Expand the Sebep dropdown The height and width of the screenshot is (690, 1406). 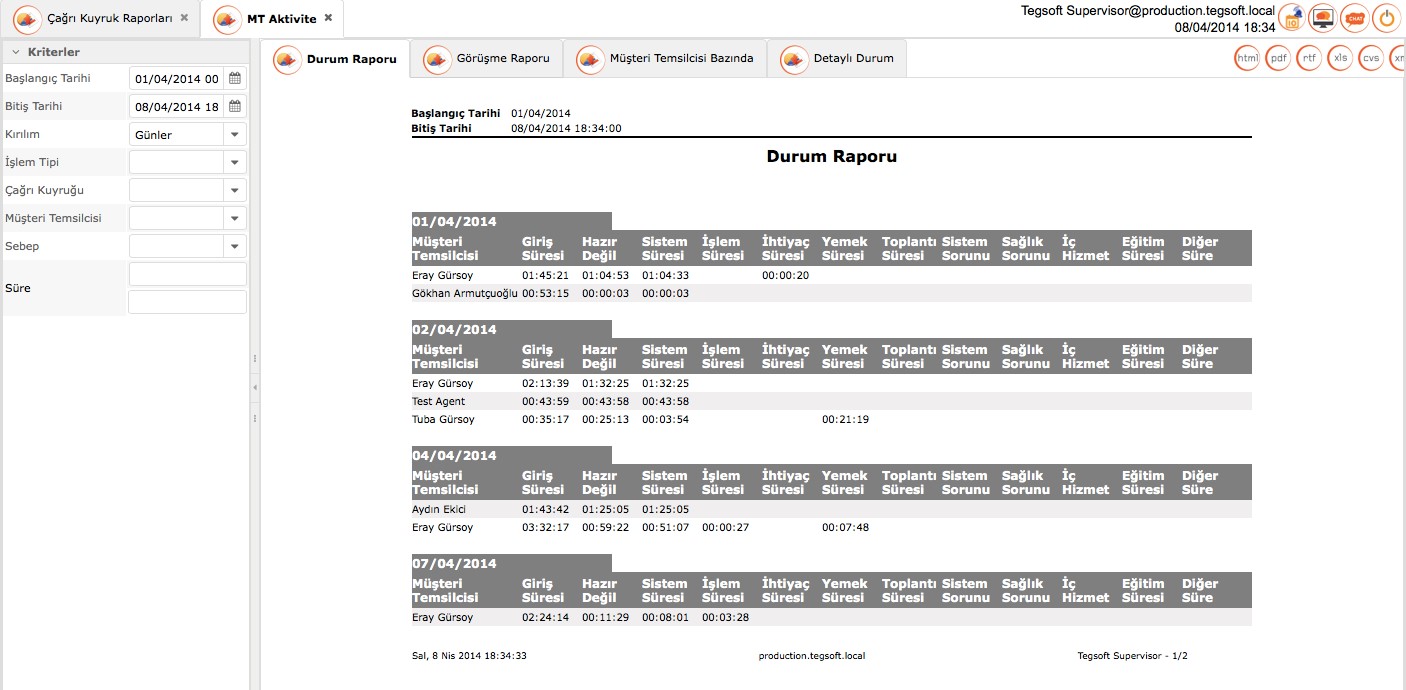coord(234,246)
